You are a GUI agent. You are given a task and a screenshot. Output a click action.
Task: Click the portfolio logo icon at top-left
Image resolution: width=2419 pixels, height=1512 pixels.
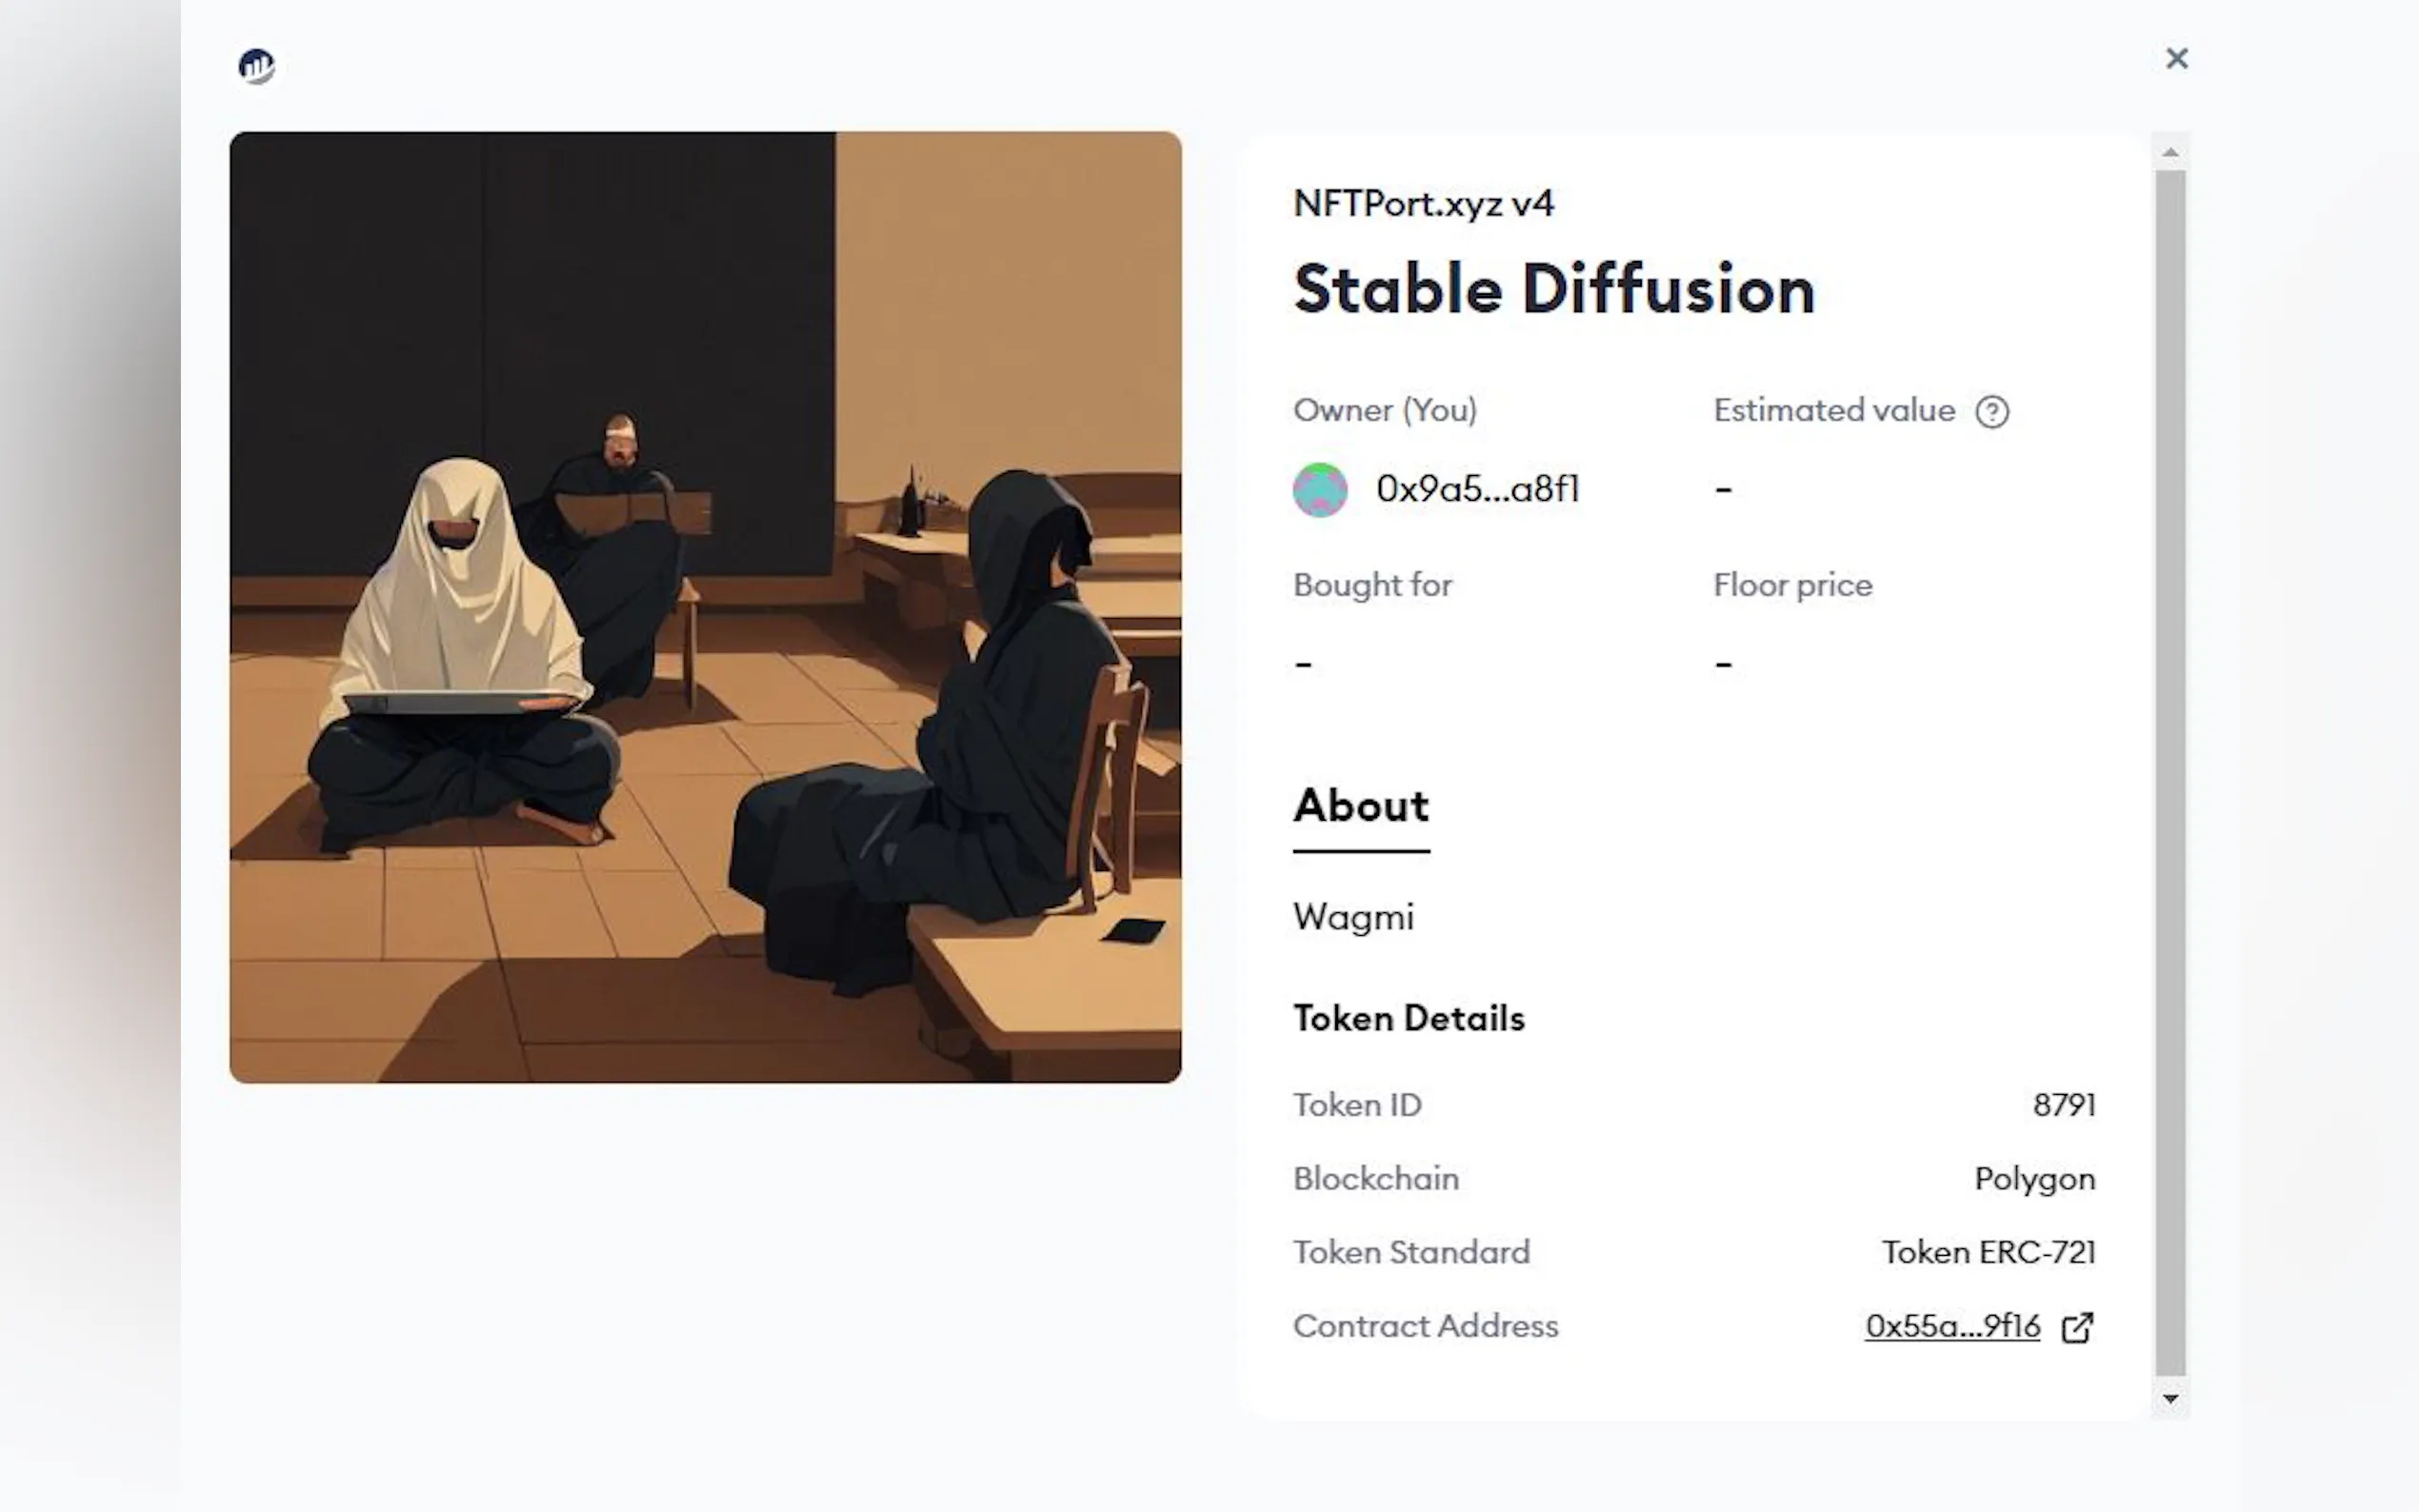[257, 66]
